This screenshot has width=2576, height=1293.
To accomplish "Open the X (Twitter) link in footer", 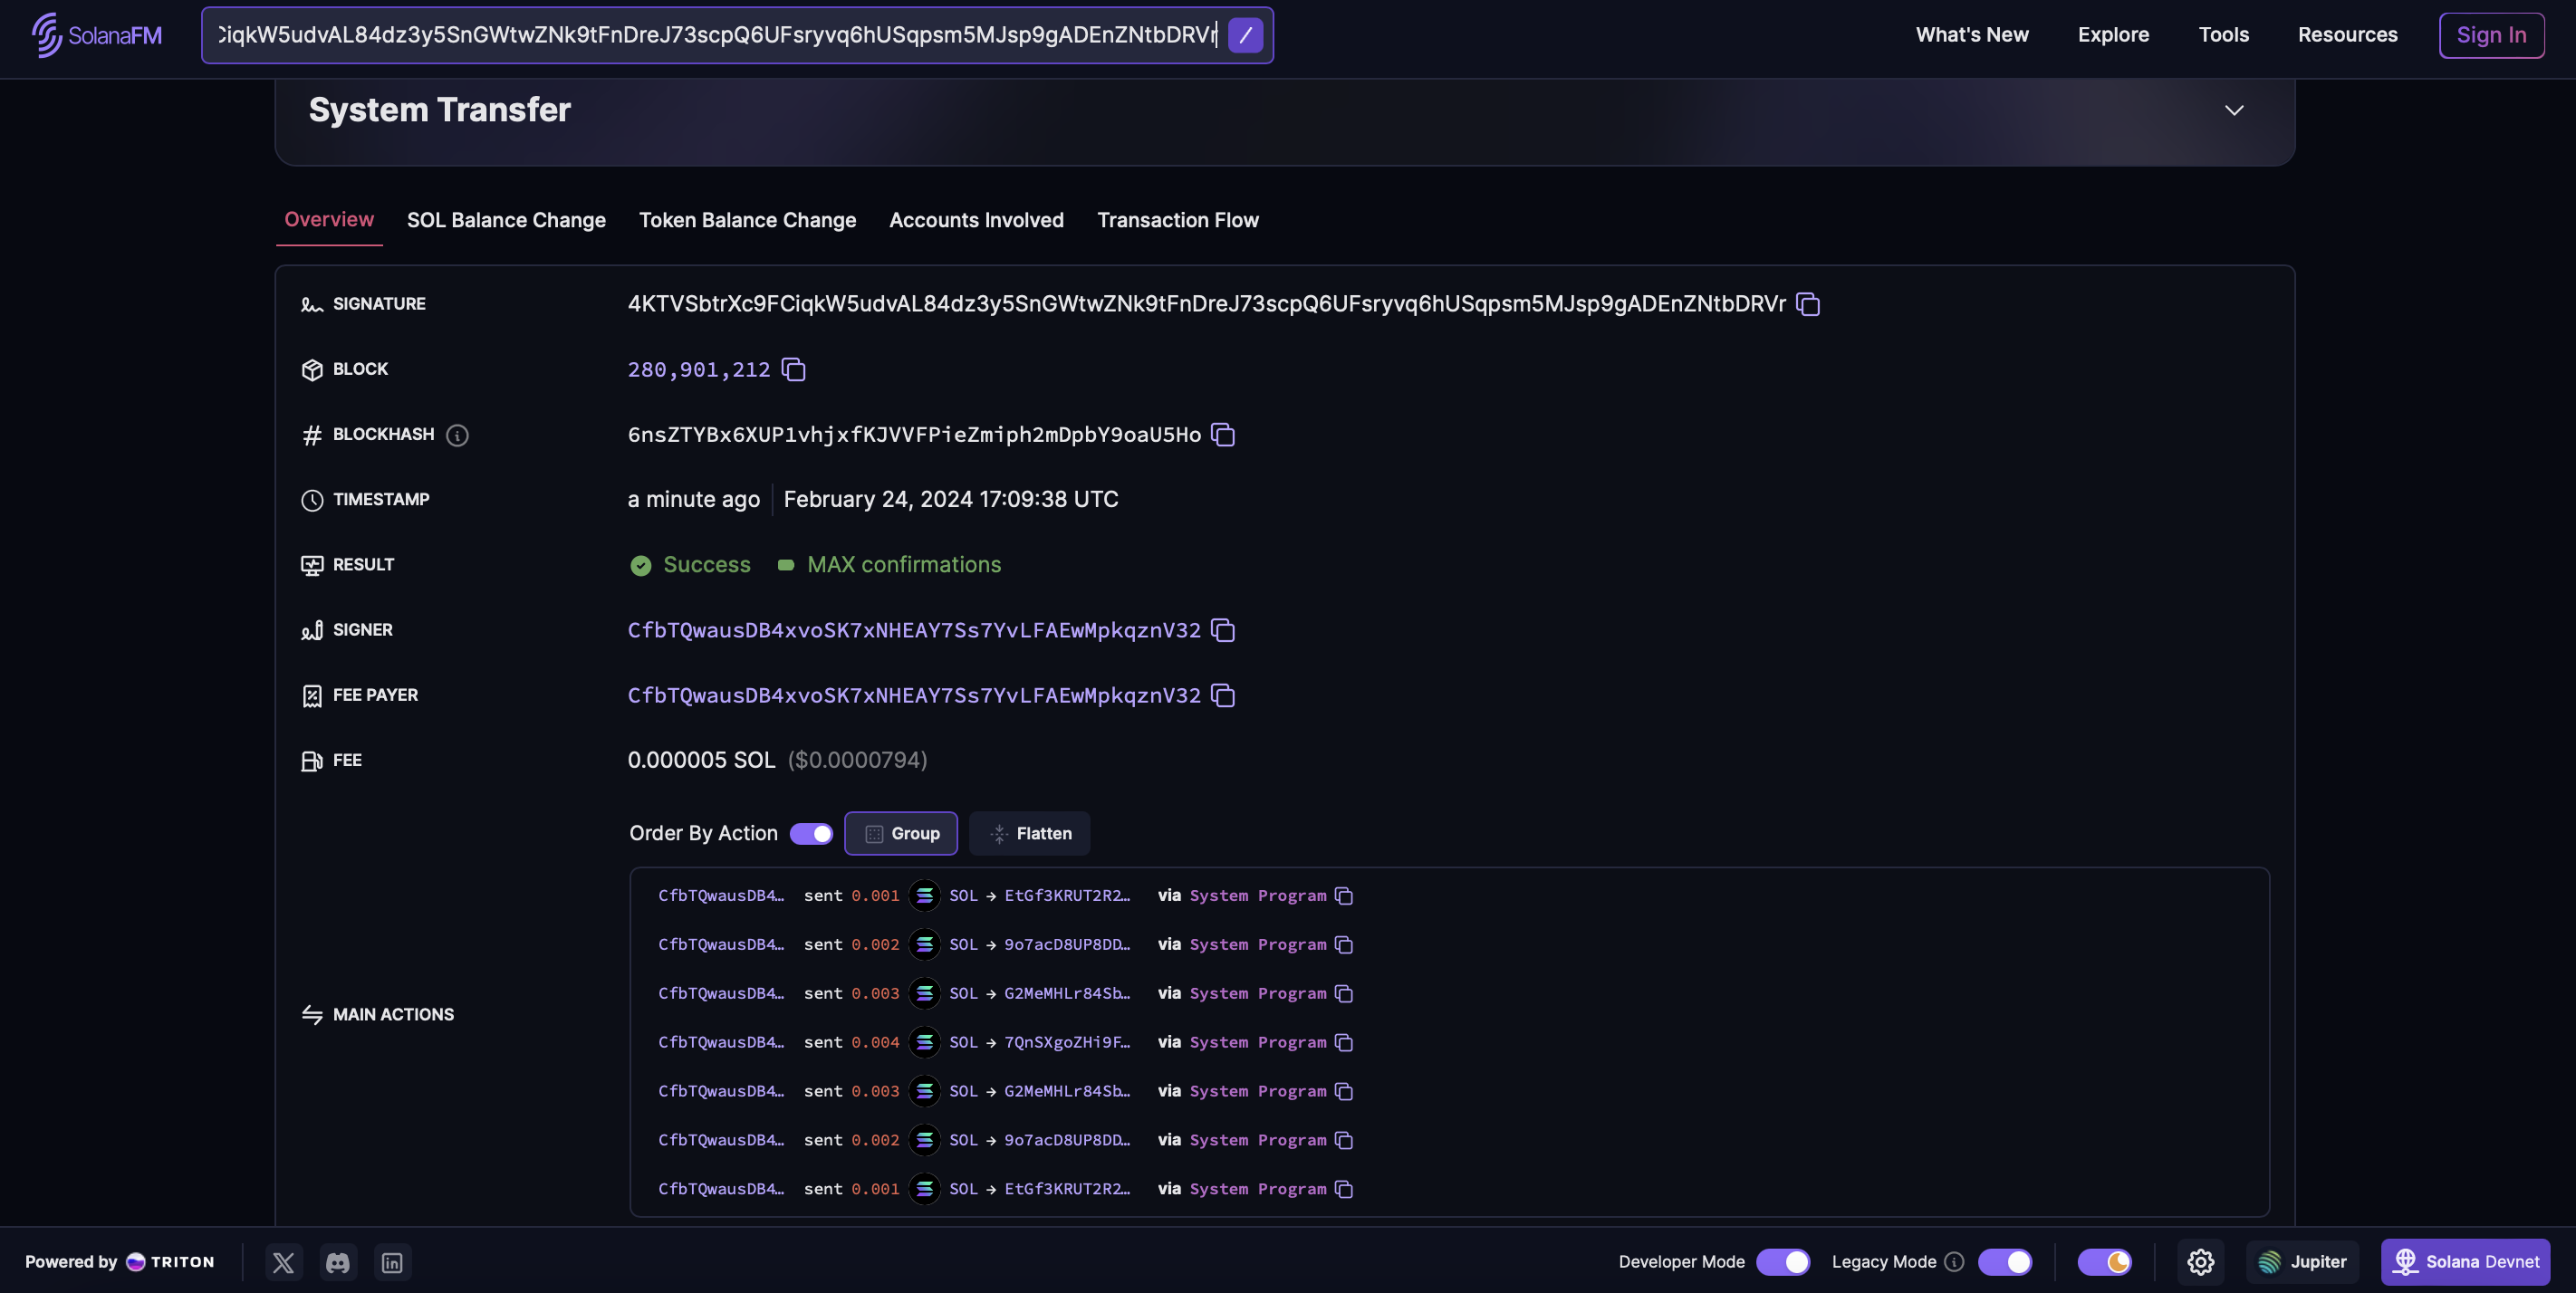I will [284, 1262].
